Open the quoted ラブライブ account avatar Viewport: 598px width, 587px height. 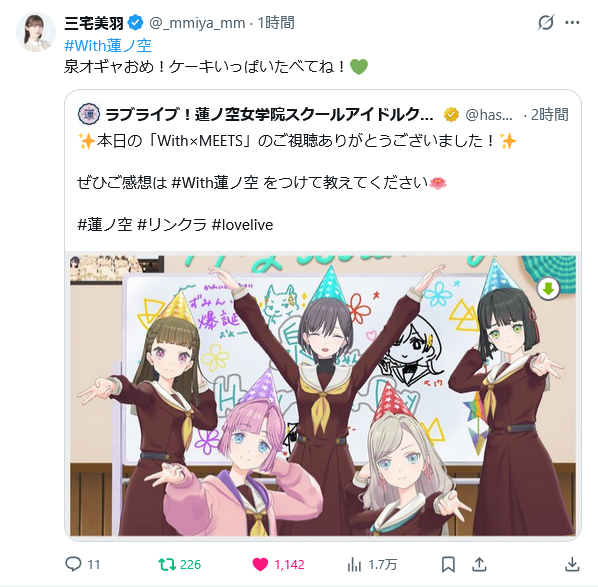(x=89, y=114)
